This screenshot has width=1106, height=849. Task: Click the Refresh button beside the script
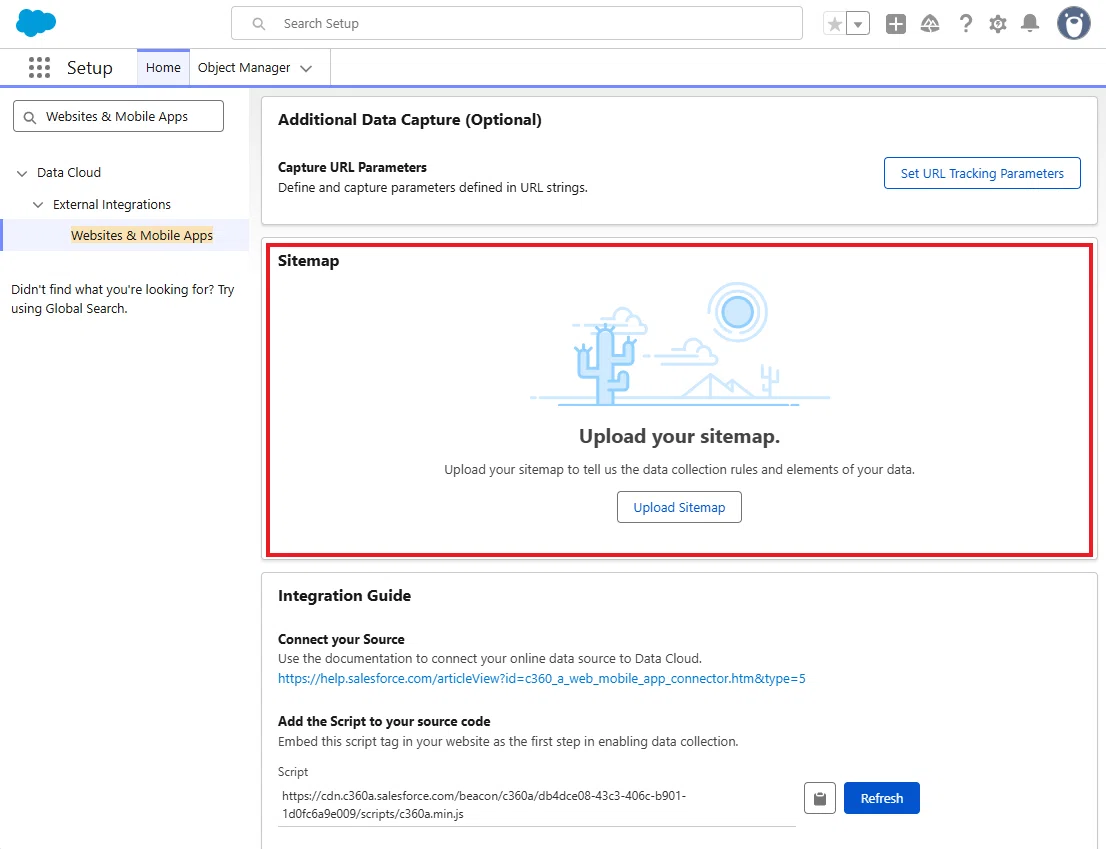(x=882, y=798)
